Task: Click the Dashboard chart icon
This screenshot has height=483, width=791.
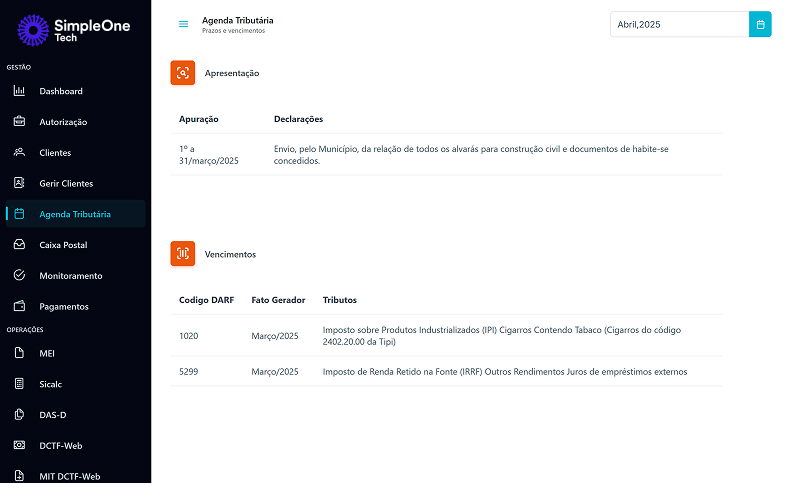Action: pyautogui.click(x=19, y=91)
